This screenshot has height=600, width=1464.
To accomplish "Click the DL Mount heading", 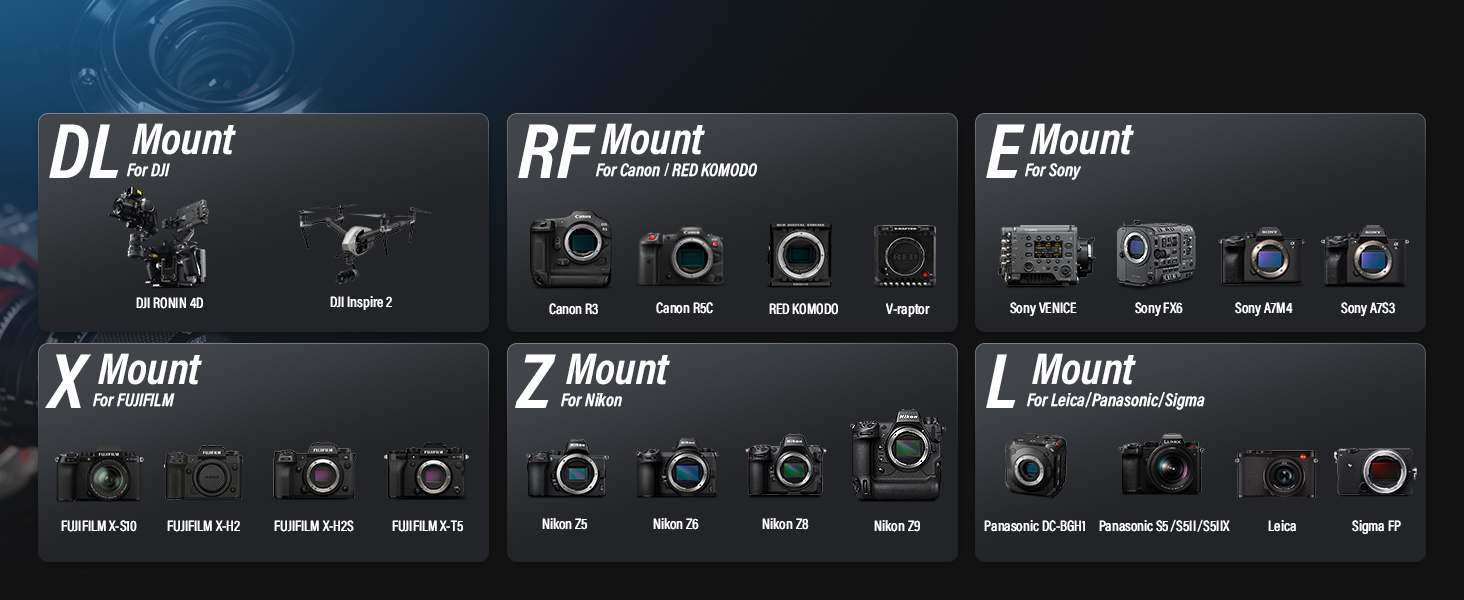I will coord(142,150).
